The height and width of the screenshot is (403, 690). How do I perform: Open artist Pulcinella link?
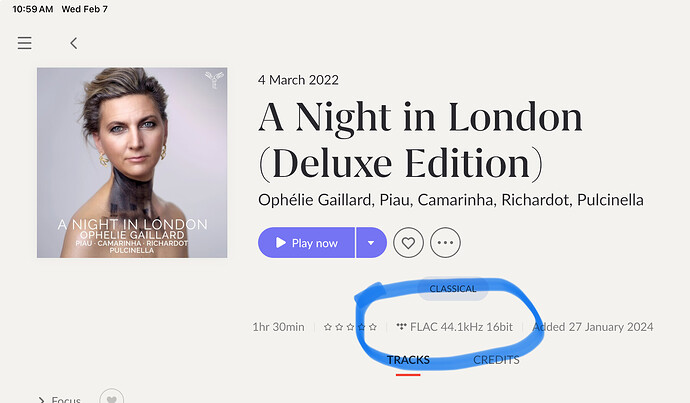coord(610,200)
